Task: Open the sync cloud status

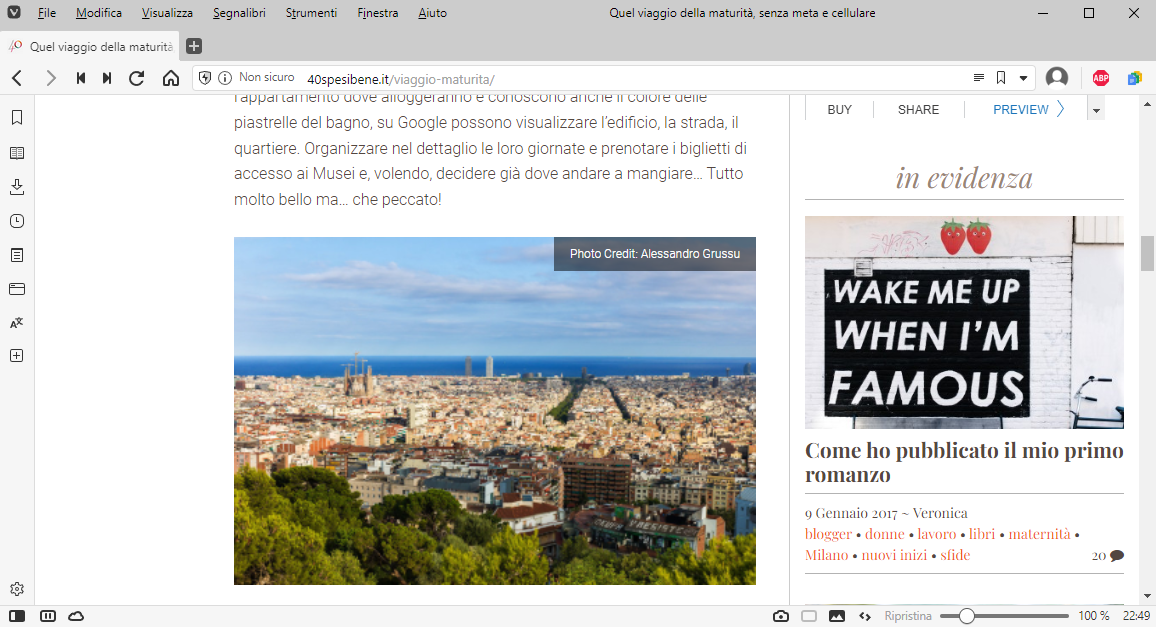Action: (76, 616)
